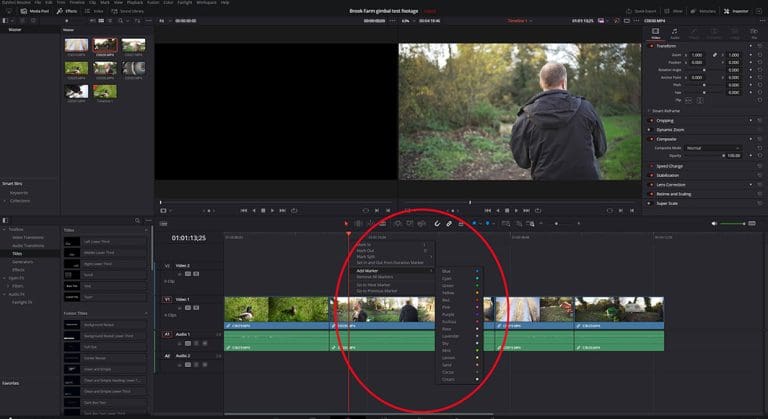Click the blue flag icon in timeline toolbar
Image resolution: width=768 pixels, height=419 pixels.
click(x=474, y=223)
